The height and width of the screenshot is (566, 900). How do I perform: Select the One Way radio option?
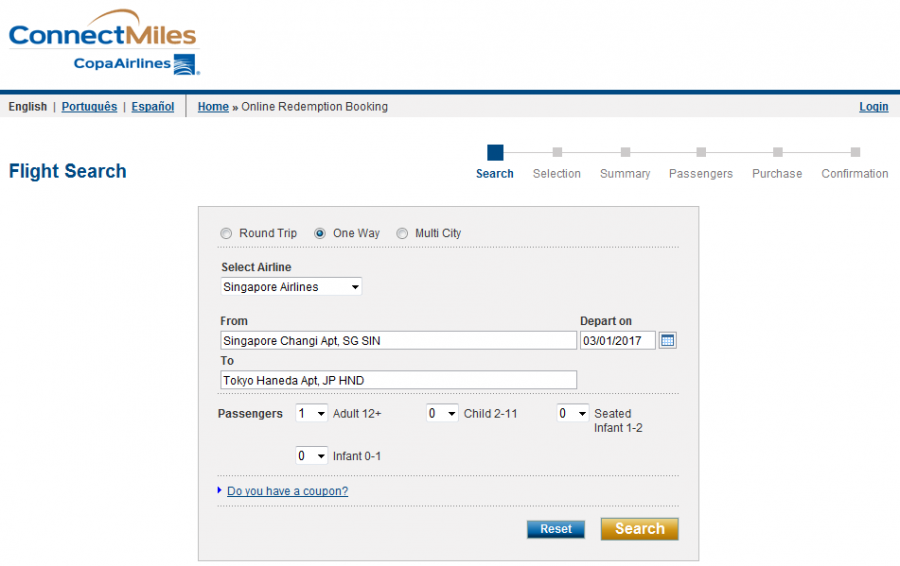tap(320, 234)
